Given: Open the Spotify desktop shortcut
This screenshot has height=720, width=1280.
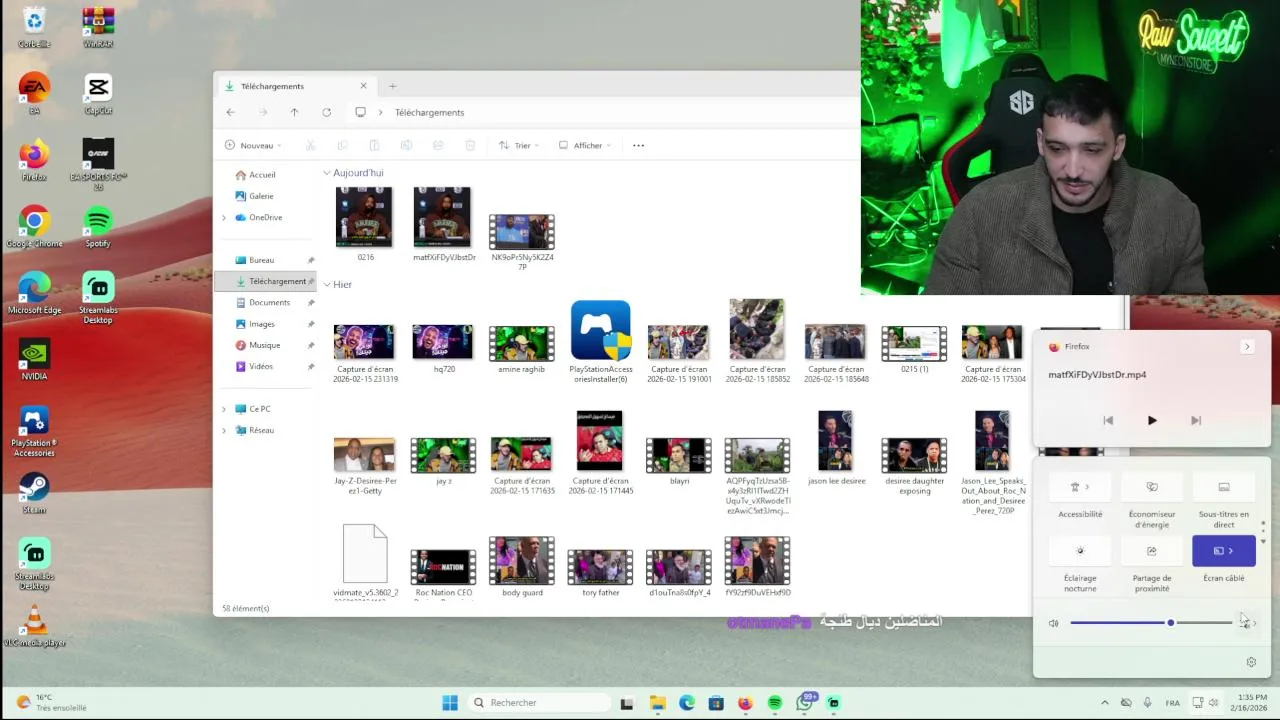Looking at the screenshot, I should 98,226.
